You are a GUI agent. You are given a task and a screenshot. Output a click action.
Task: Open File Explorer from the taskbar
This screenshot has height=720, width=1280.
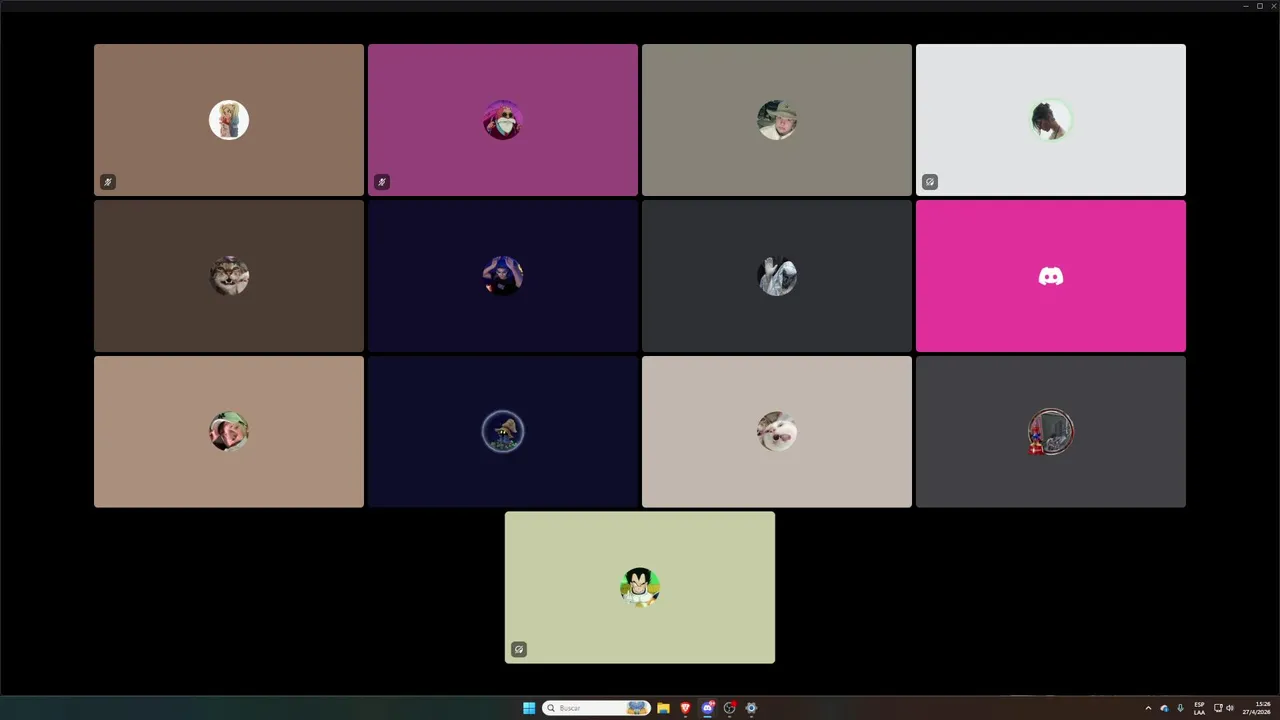coord(663,708)
